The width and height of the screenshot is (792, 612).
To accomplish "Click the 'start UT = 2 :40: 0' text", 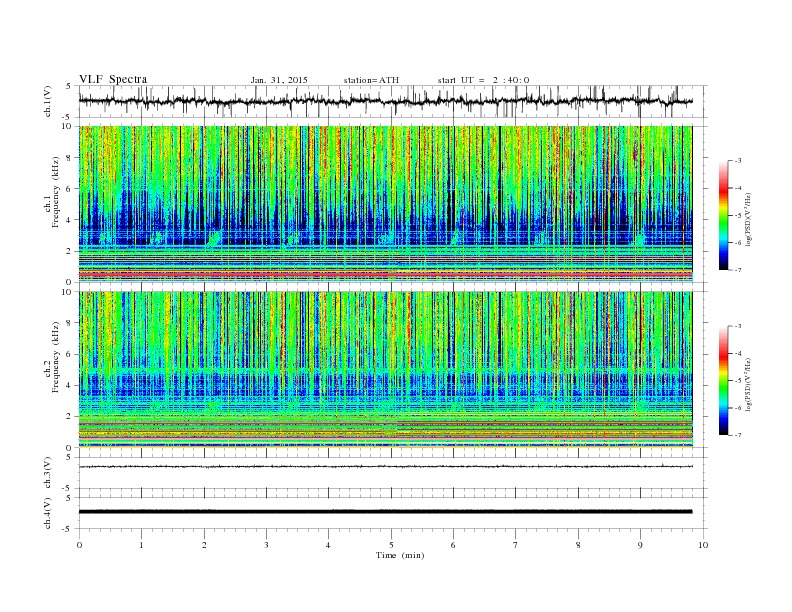I will [483, 80].
